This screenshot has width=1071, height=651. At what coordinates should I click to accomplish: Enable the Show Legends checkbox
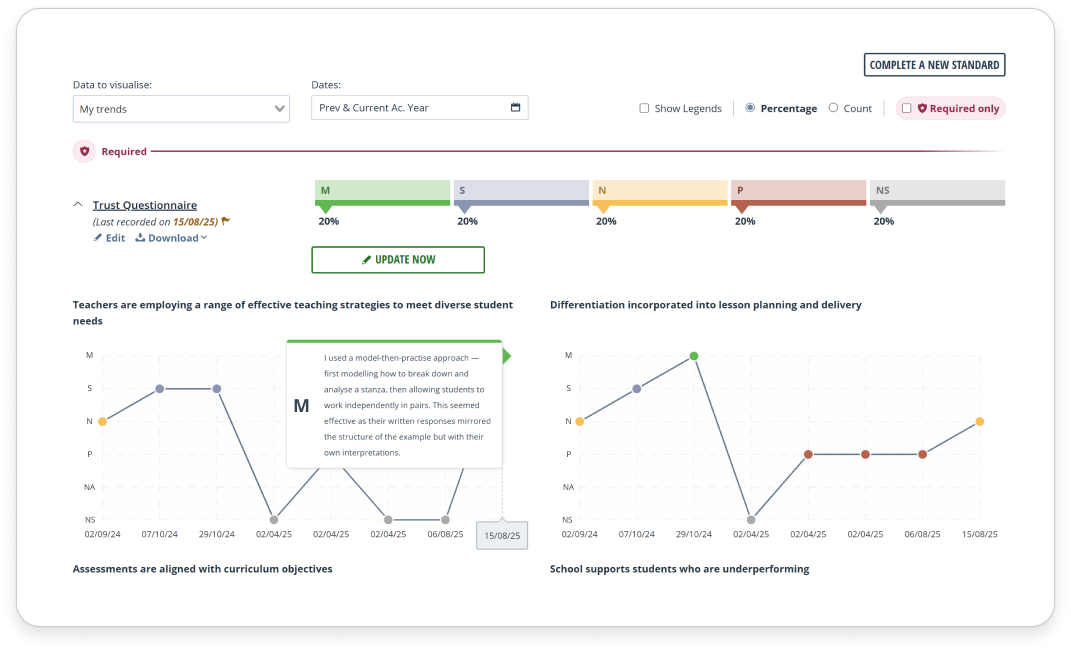[x=644, y=108]
